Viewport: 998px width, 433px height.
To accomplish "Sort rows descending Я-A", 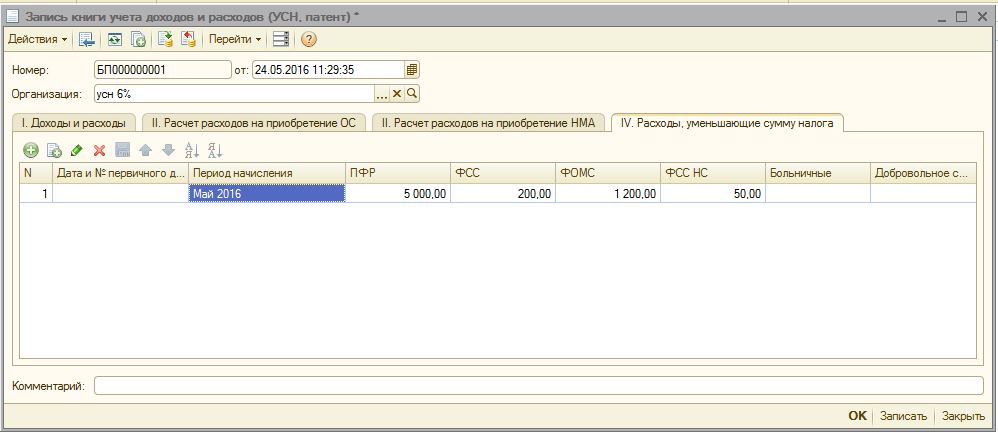I will [x=214, y=151].
